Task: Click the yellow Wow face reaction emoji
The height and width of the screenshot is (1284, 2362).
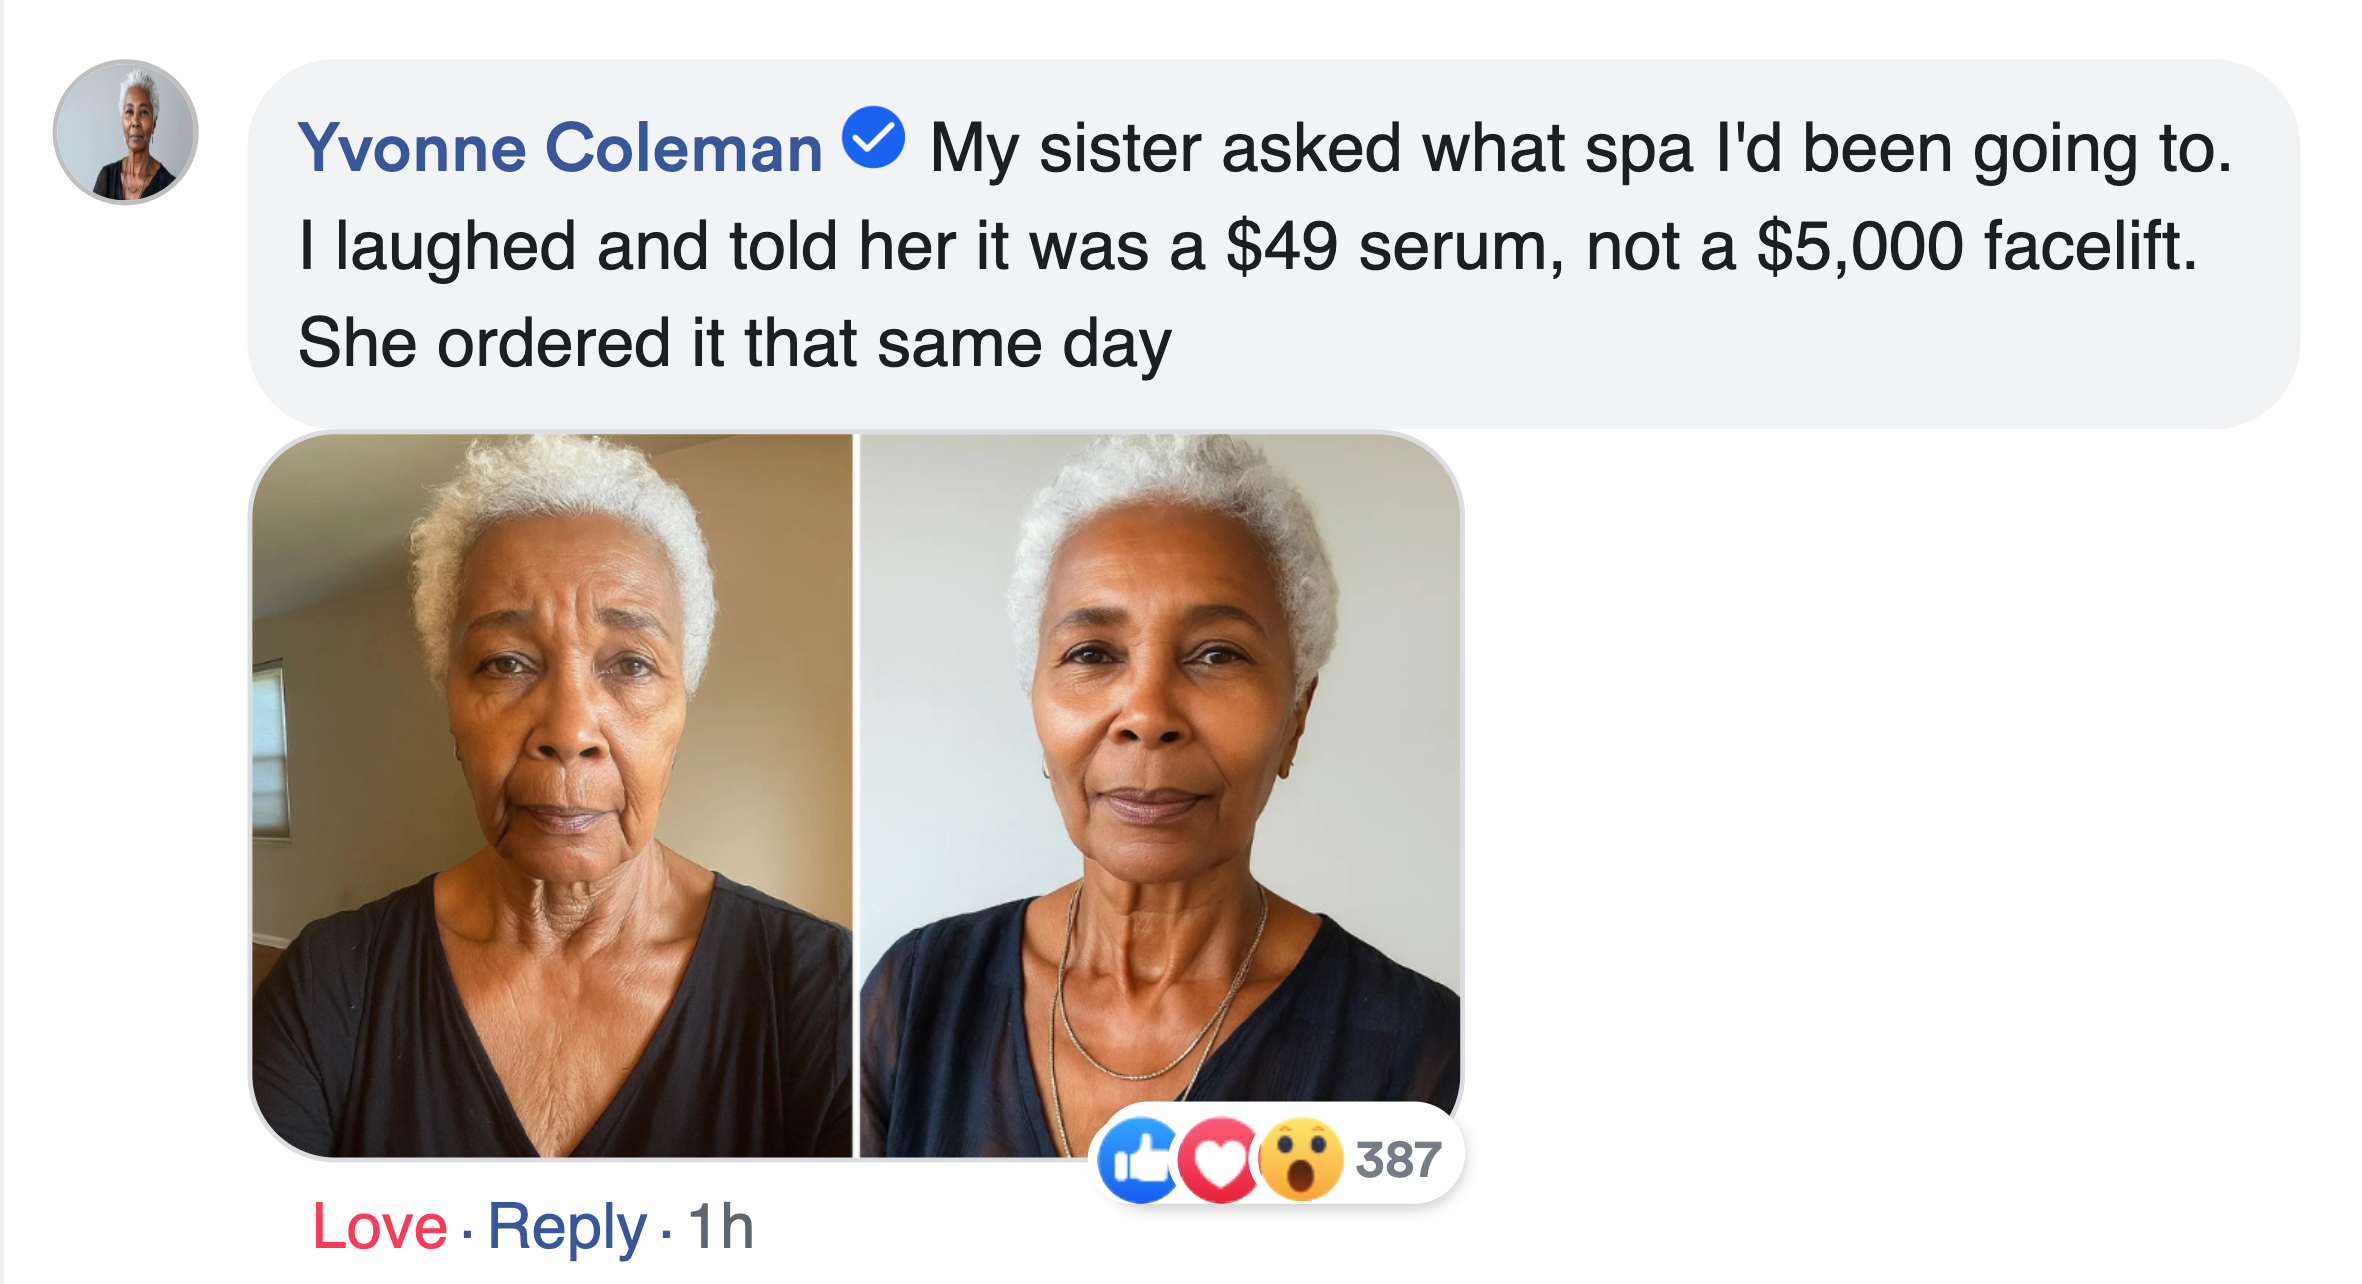Action: click(x=1300, y=1160)
